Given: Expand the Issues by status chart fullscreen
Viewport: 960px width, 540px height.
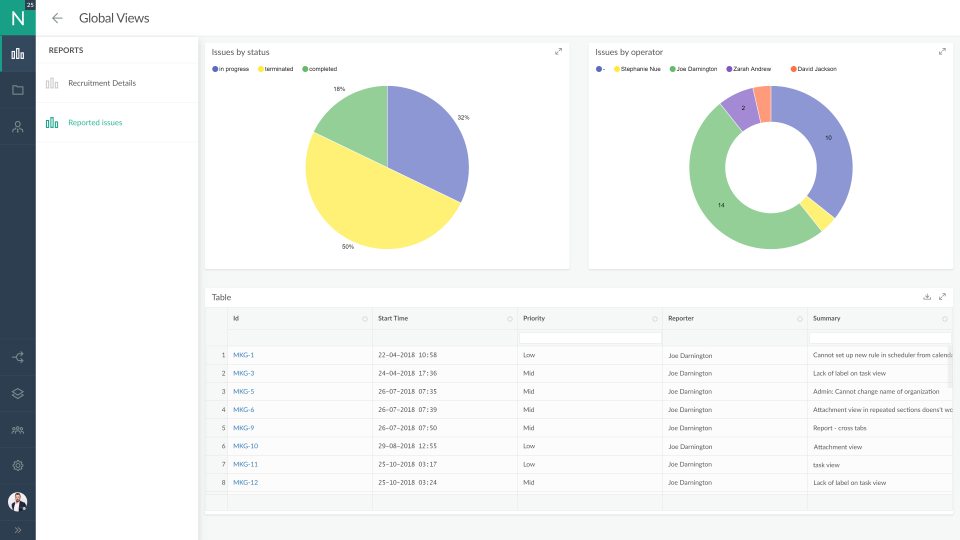Looking at the screenshot, I should [558, 52].
